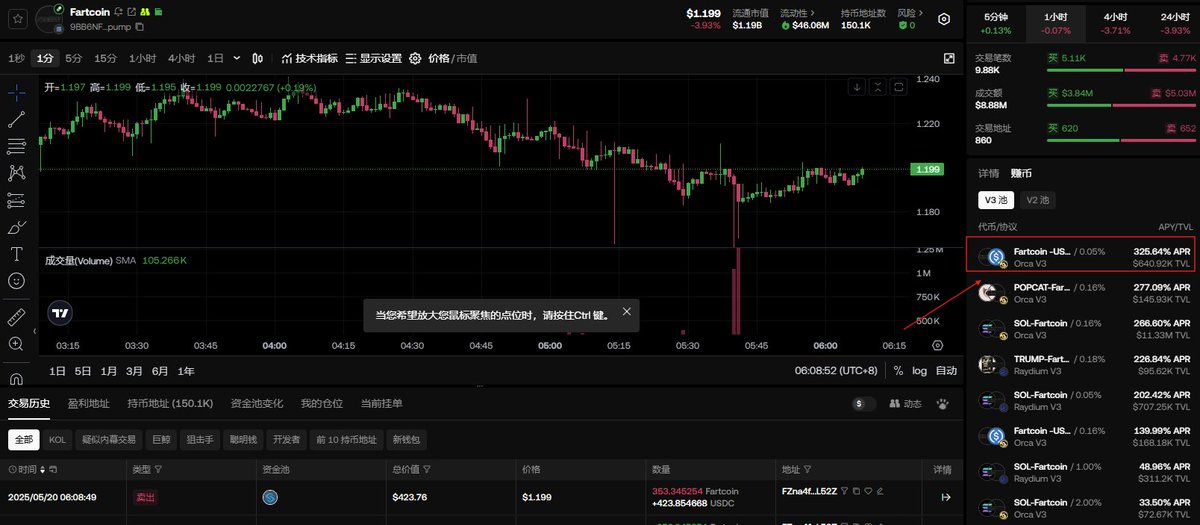Switch to 当前挂单 tab
The width and height of the screenshot is (1200, 525).
click(x=382, y=404)
